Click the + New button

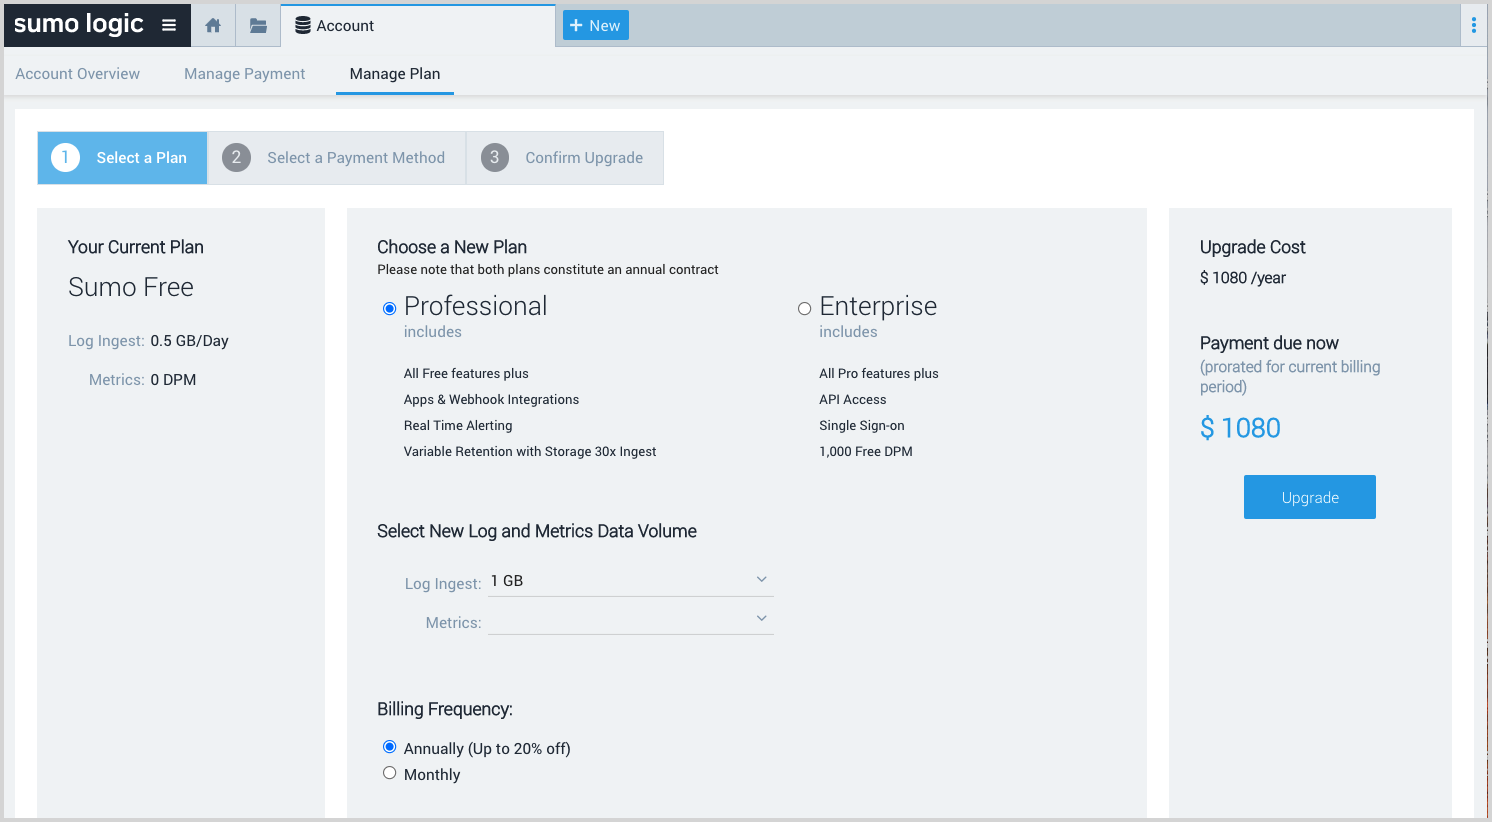pos(595,24)
